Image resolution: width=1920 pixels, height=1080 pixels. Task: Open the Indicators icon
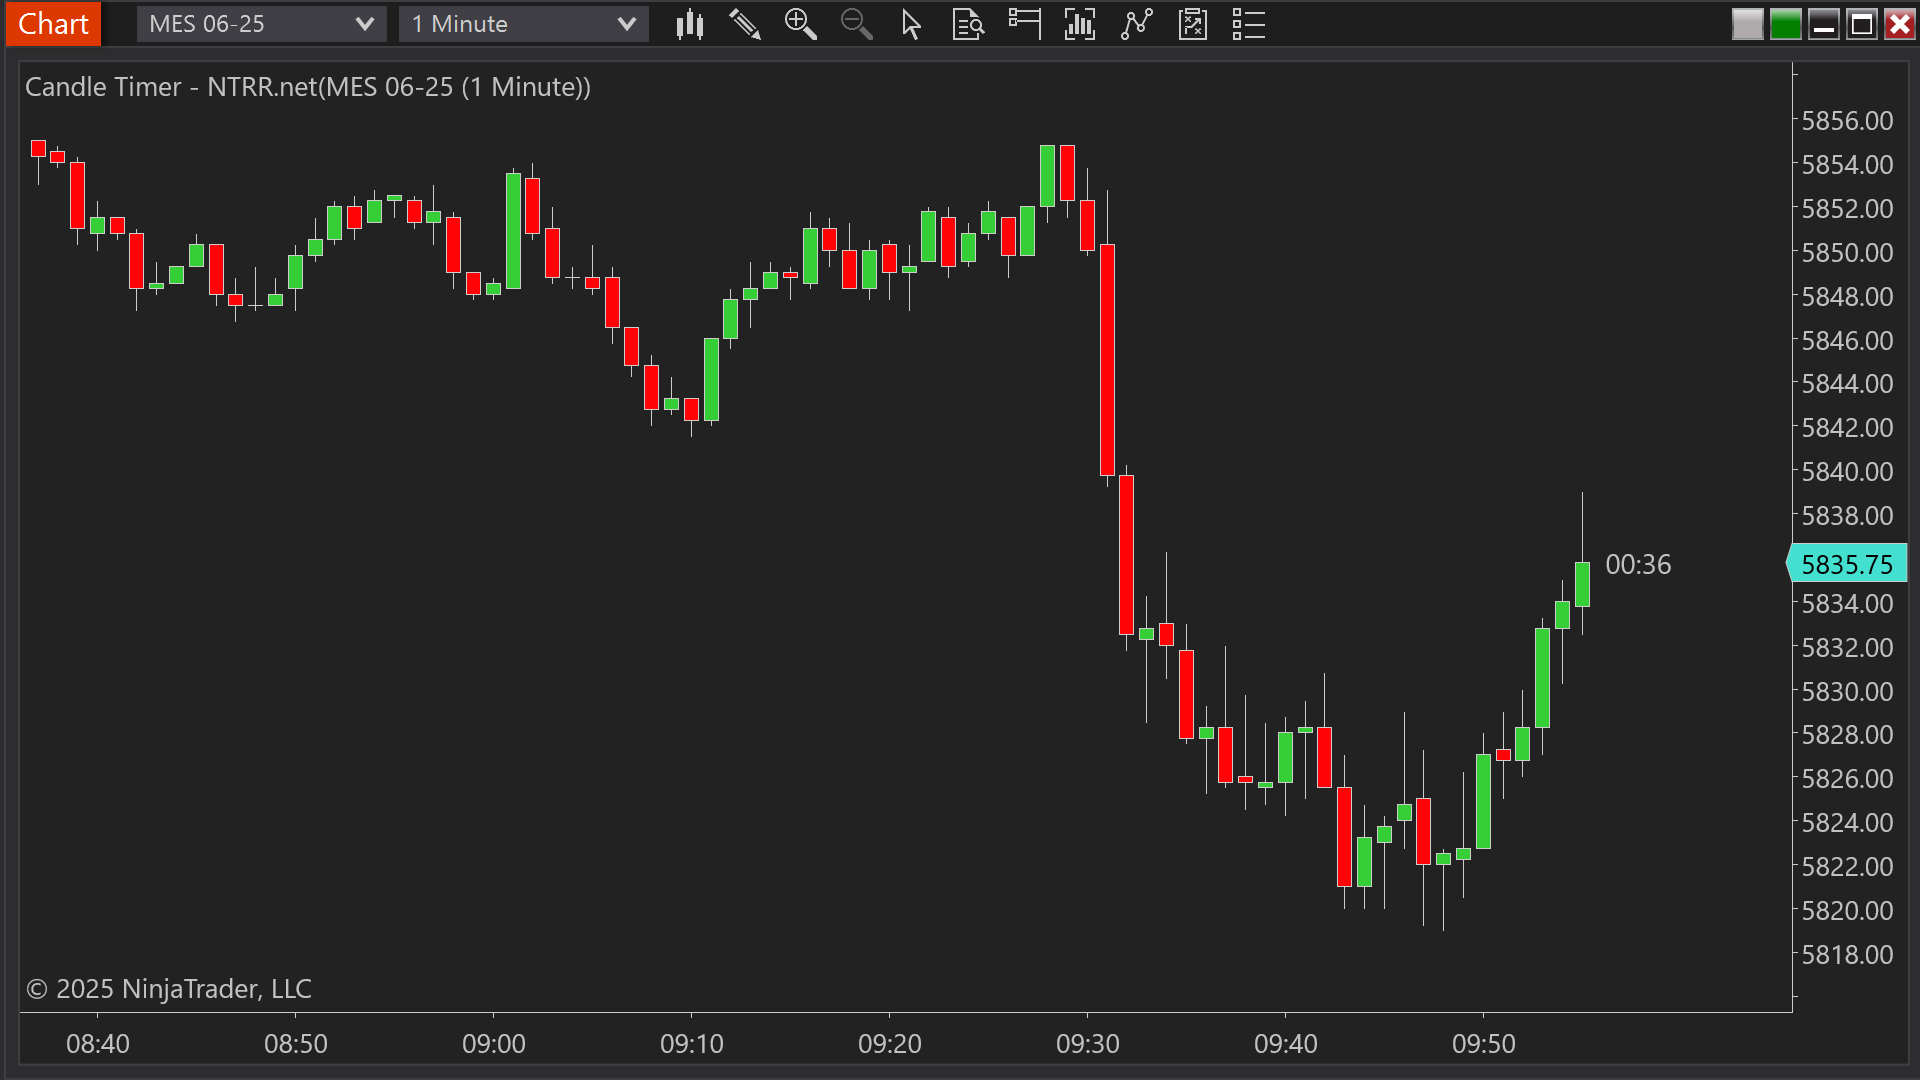pyautogui.click(x=1080, y=24)
